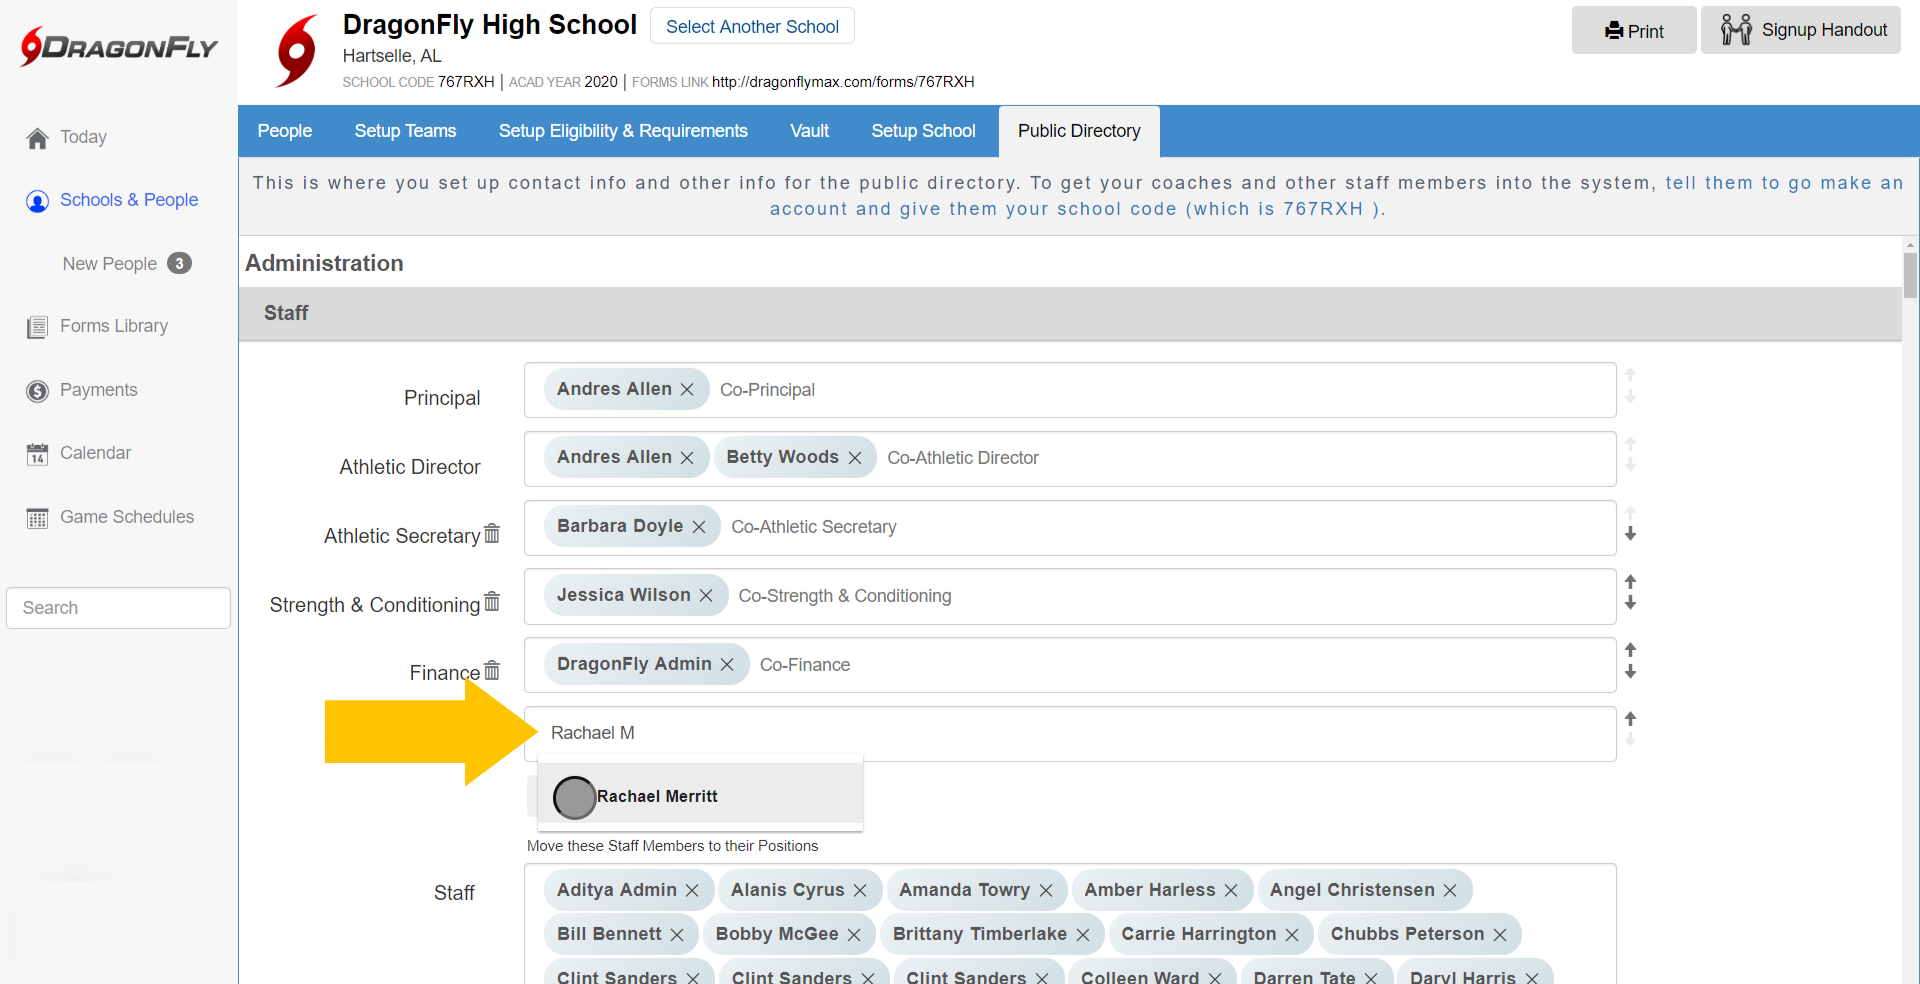
Task: Click the Print button
Action: [x=1633, y=31]
